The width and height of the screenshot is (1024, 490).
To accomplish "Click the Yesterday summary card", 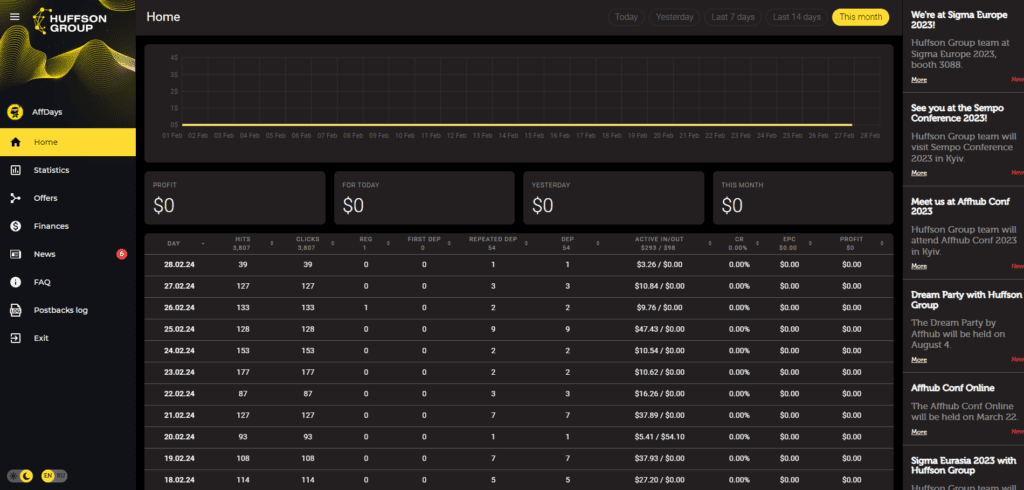I will pyautogui.click(x=613, y=198).
